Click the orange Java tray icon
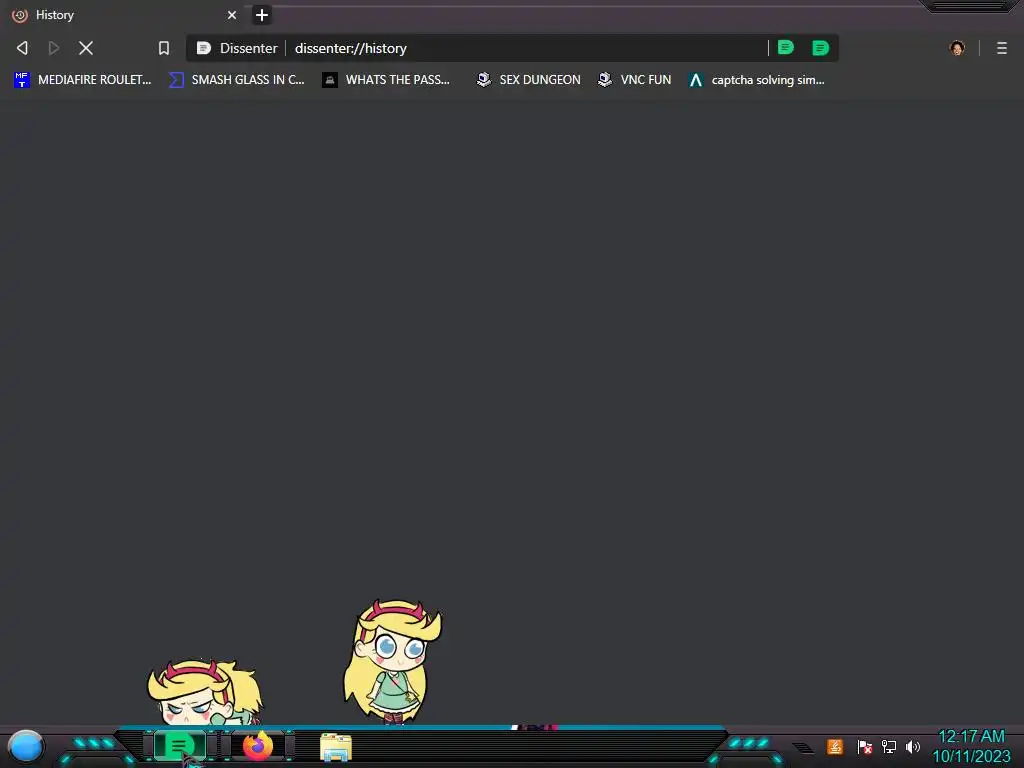1024x768 pixels. (x=835, y=746)
